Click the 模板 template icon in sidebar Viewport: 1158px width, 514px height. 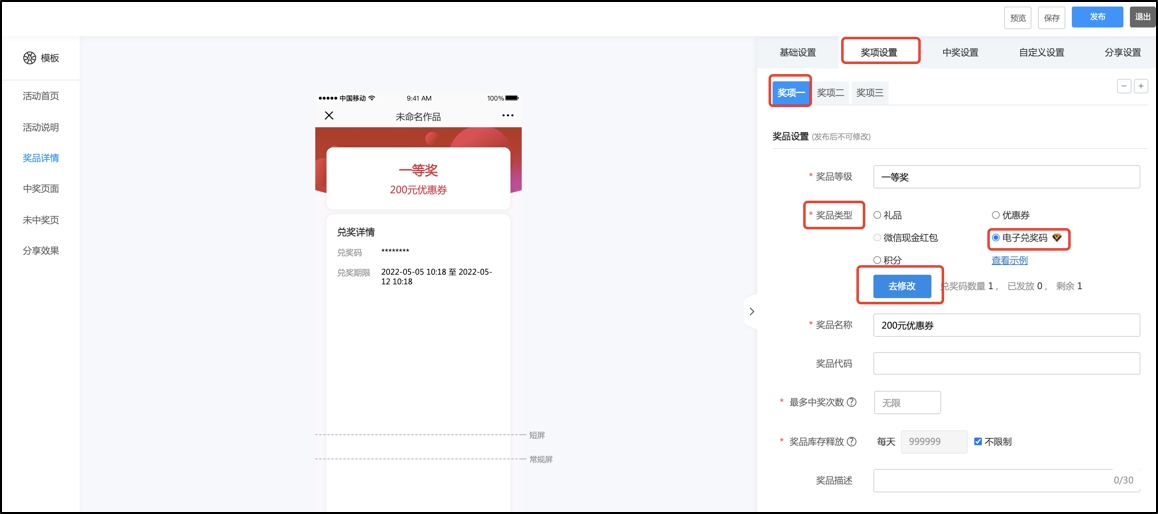pyautogui.click(x=30, y=58)
